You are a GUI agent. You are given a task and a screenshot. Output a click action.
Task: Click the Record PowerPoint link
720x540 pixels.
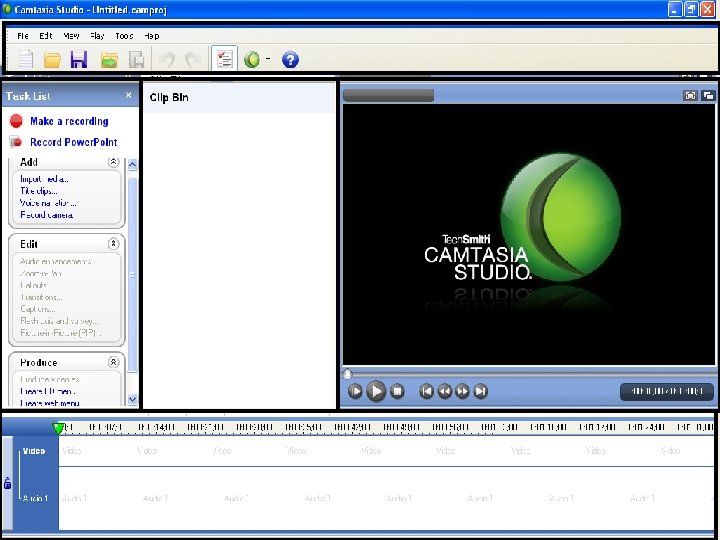pos(73,142)
